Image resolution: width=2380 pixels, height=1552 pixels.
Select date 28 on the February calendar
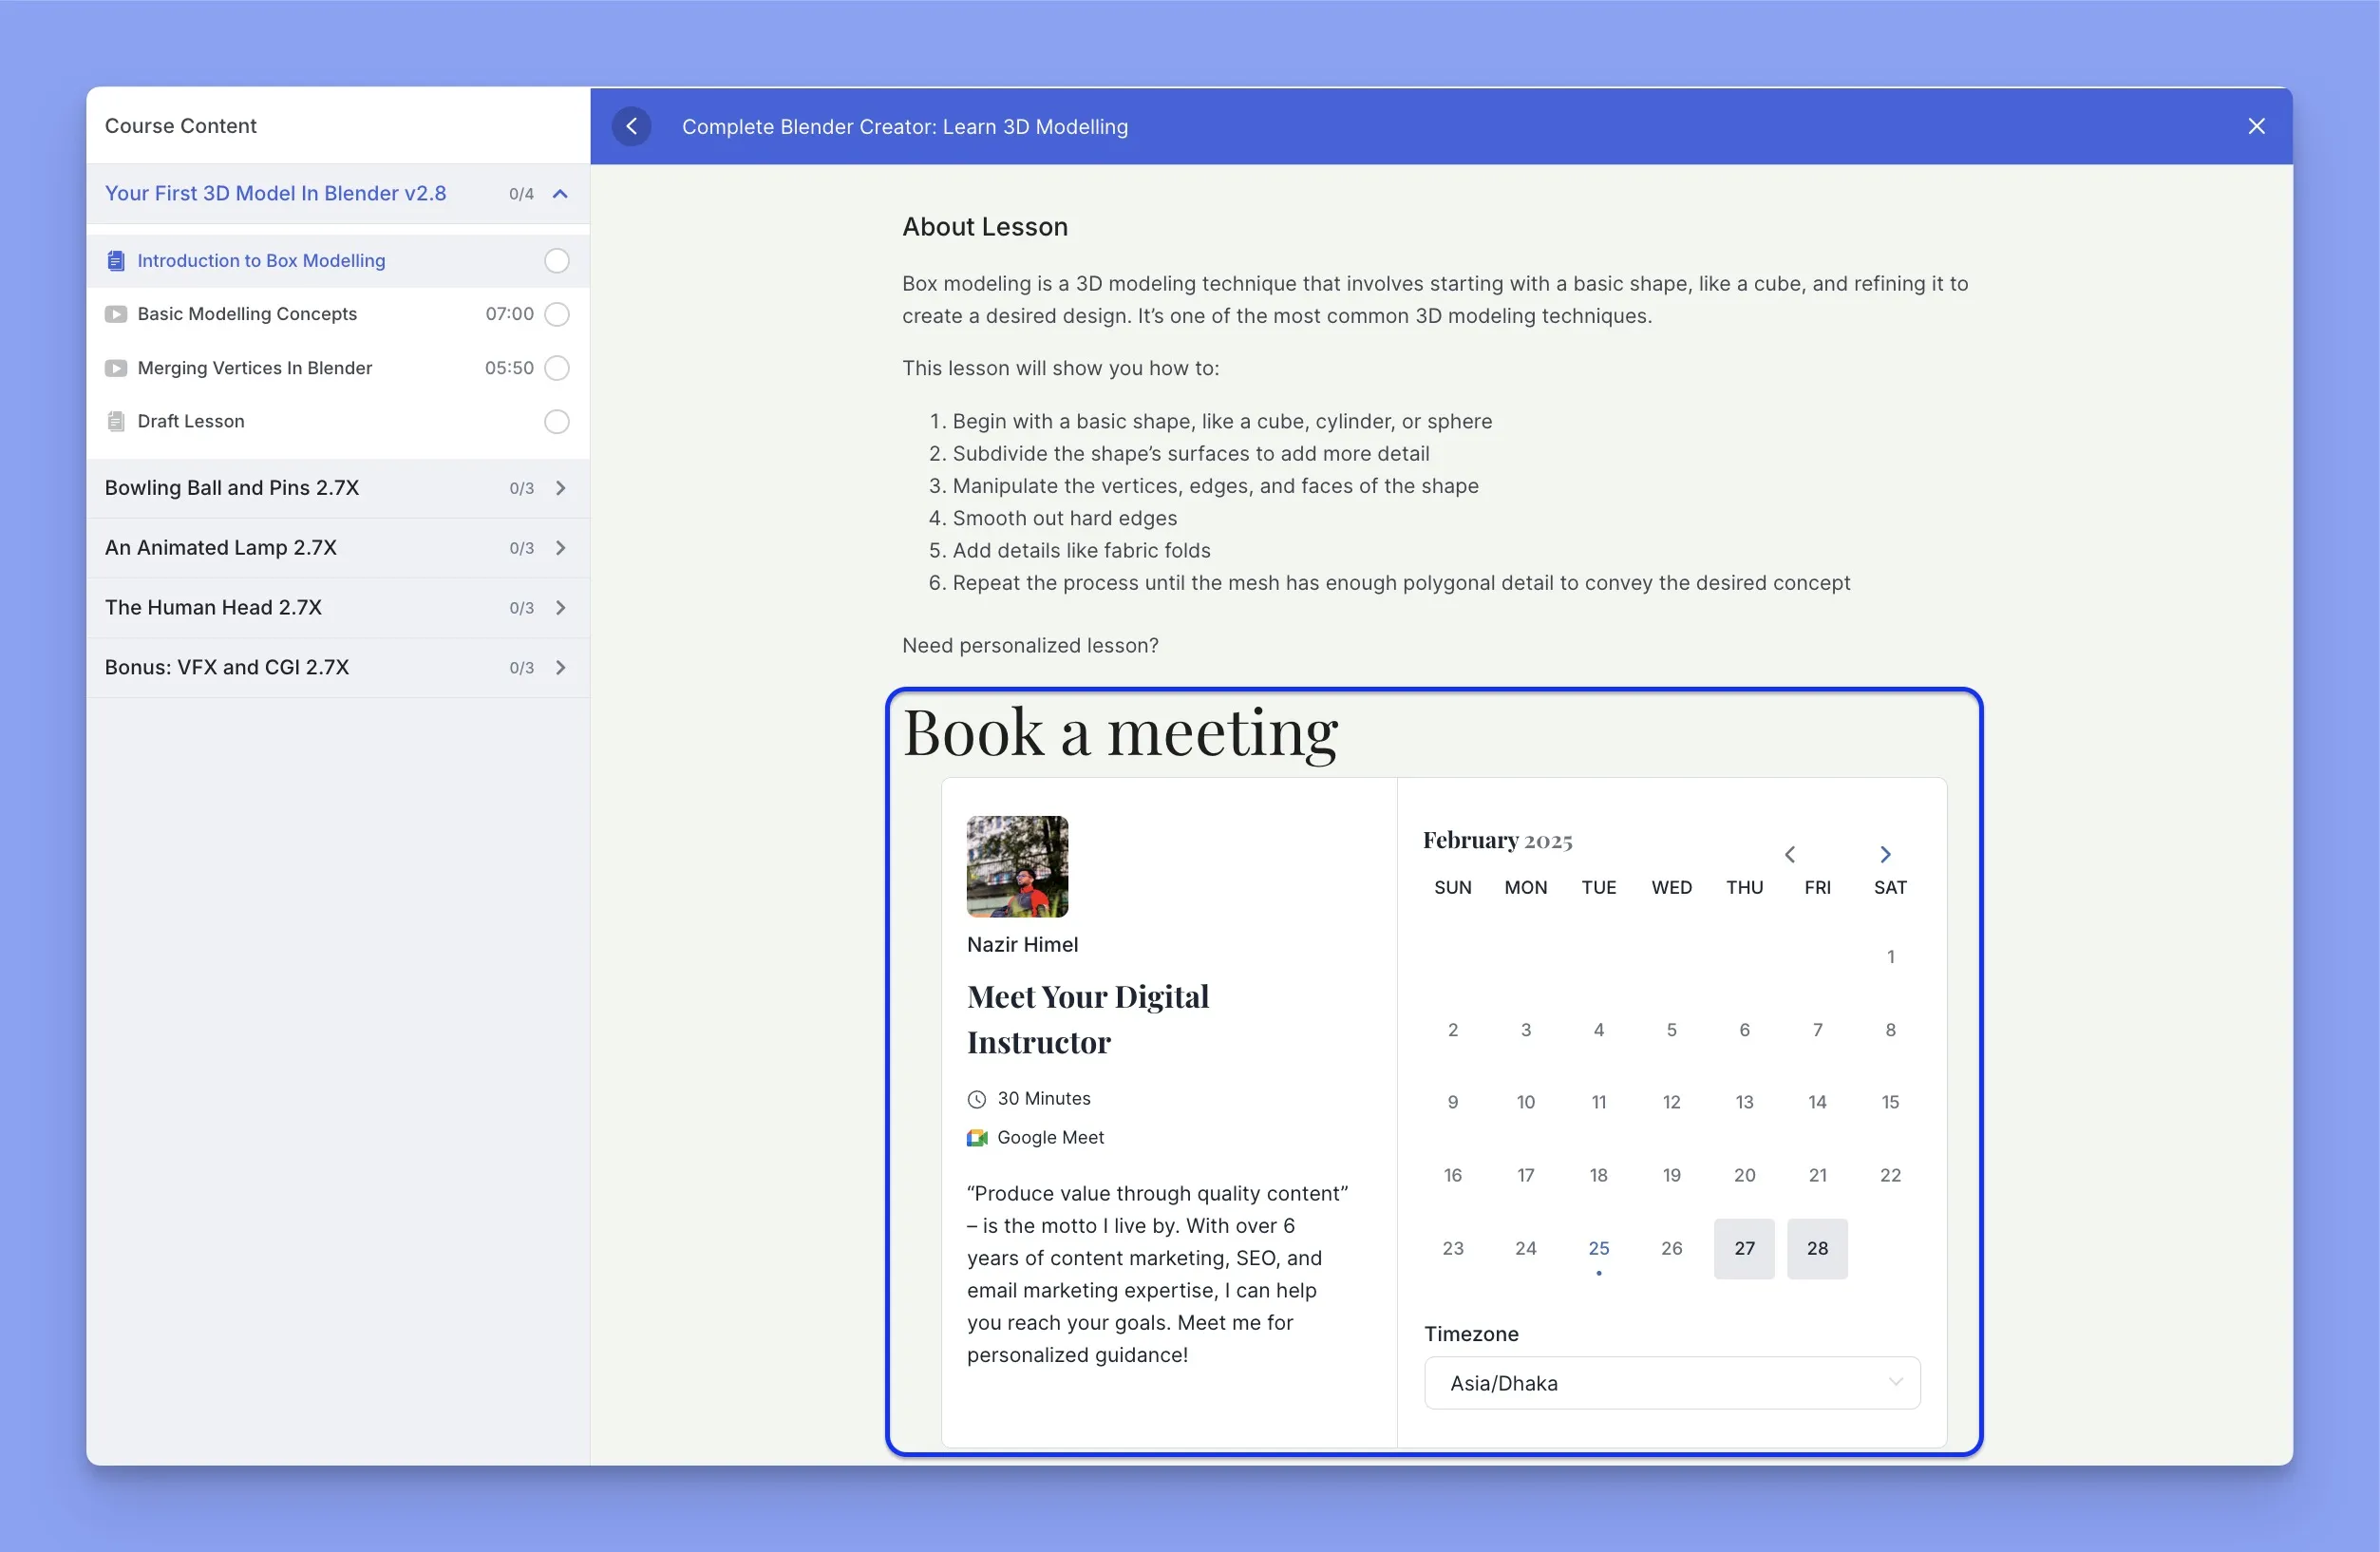coord(1816,1249)
